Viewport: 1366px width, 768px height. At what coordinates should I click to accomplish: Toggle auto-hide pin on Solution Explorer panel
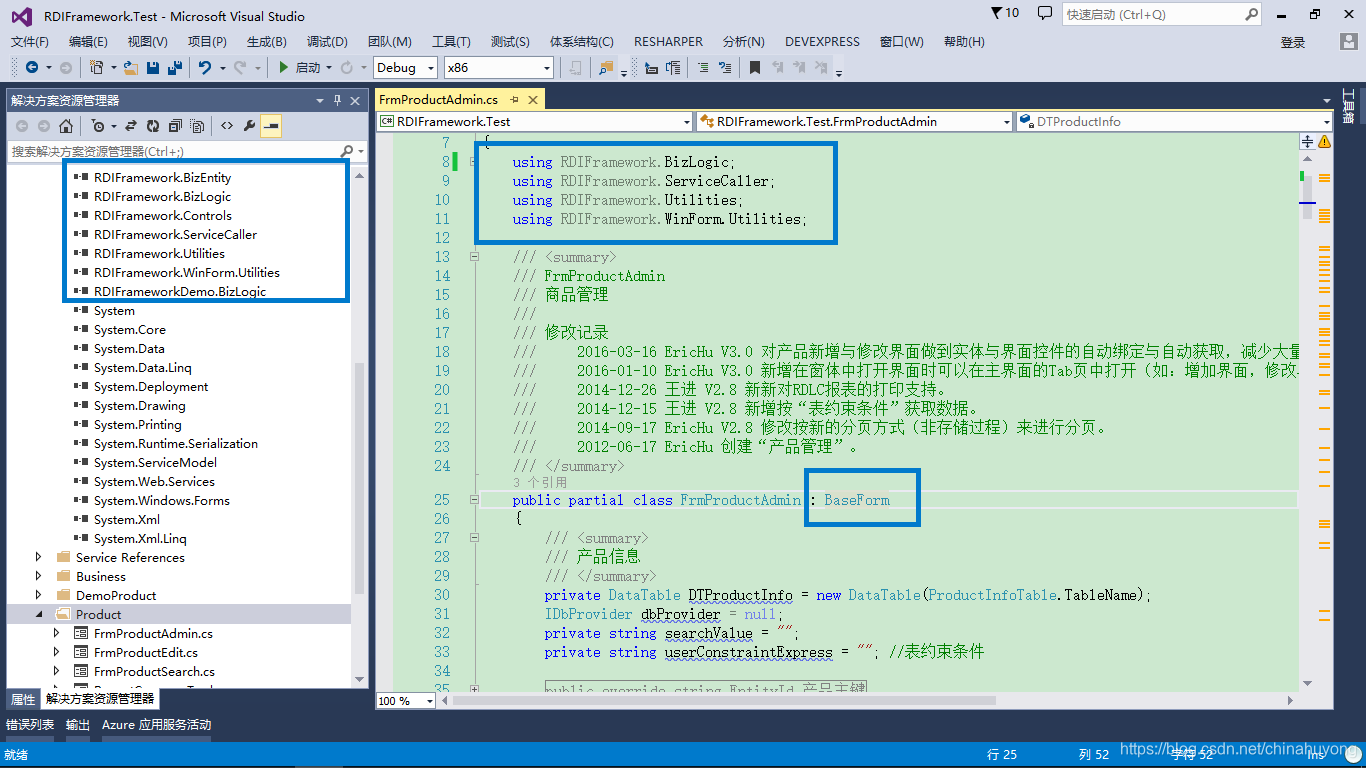click(x=338, y=100)
